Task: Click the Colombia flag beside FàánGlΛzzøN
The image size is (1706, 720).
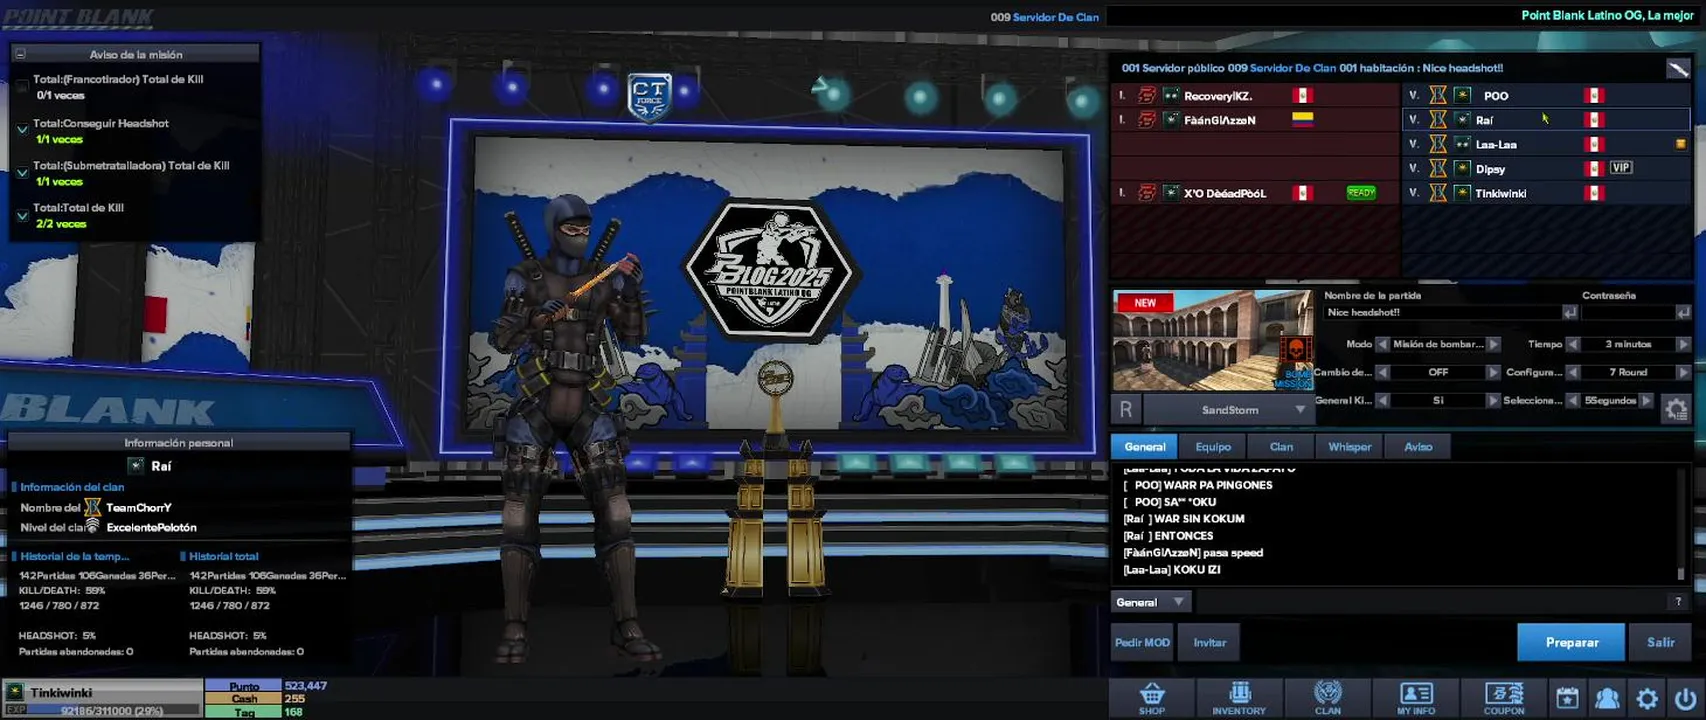Action: pos(1302,119)
